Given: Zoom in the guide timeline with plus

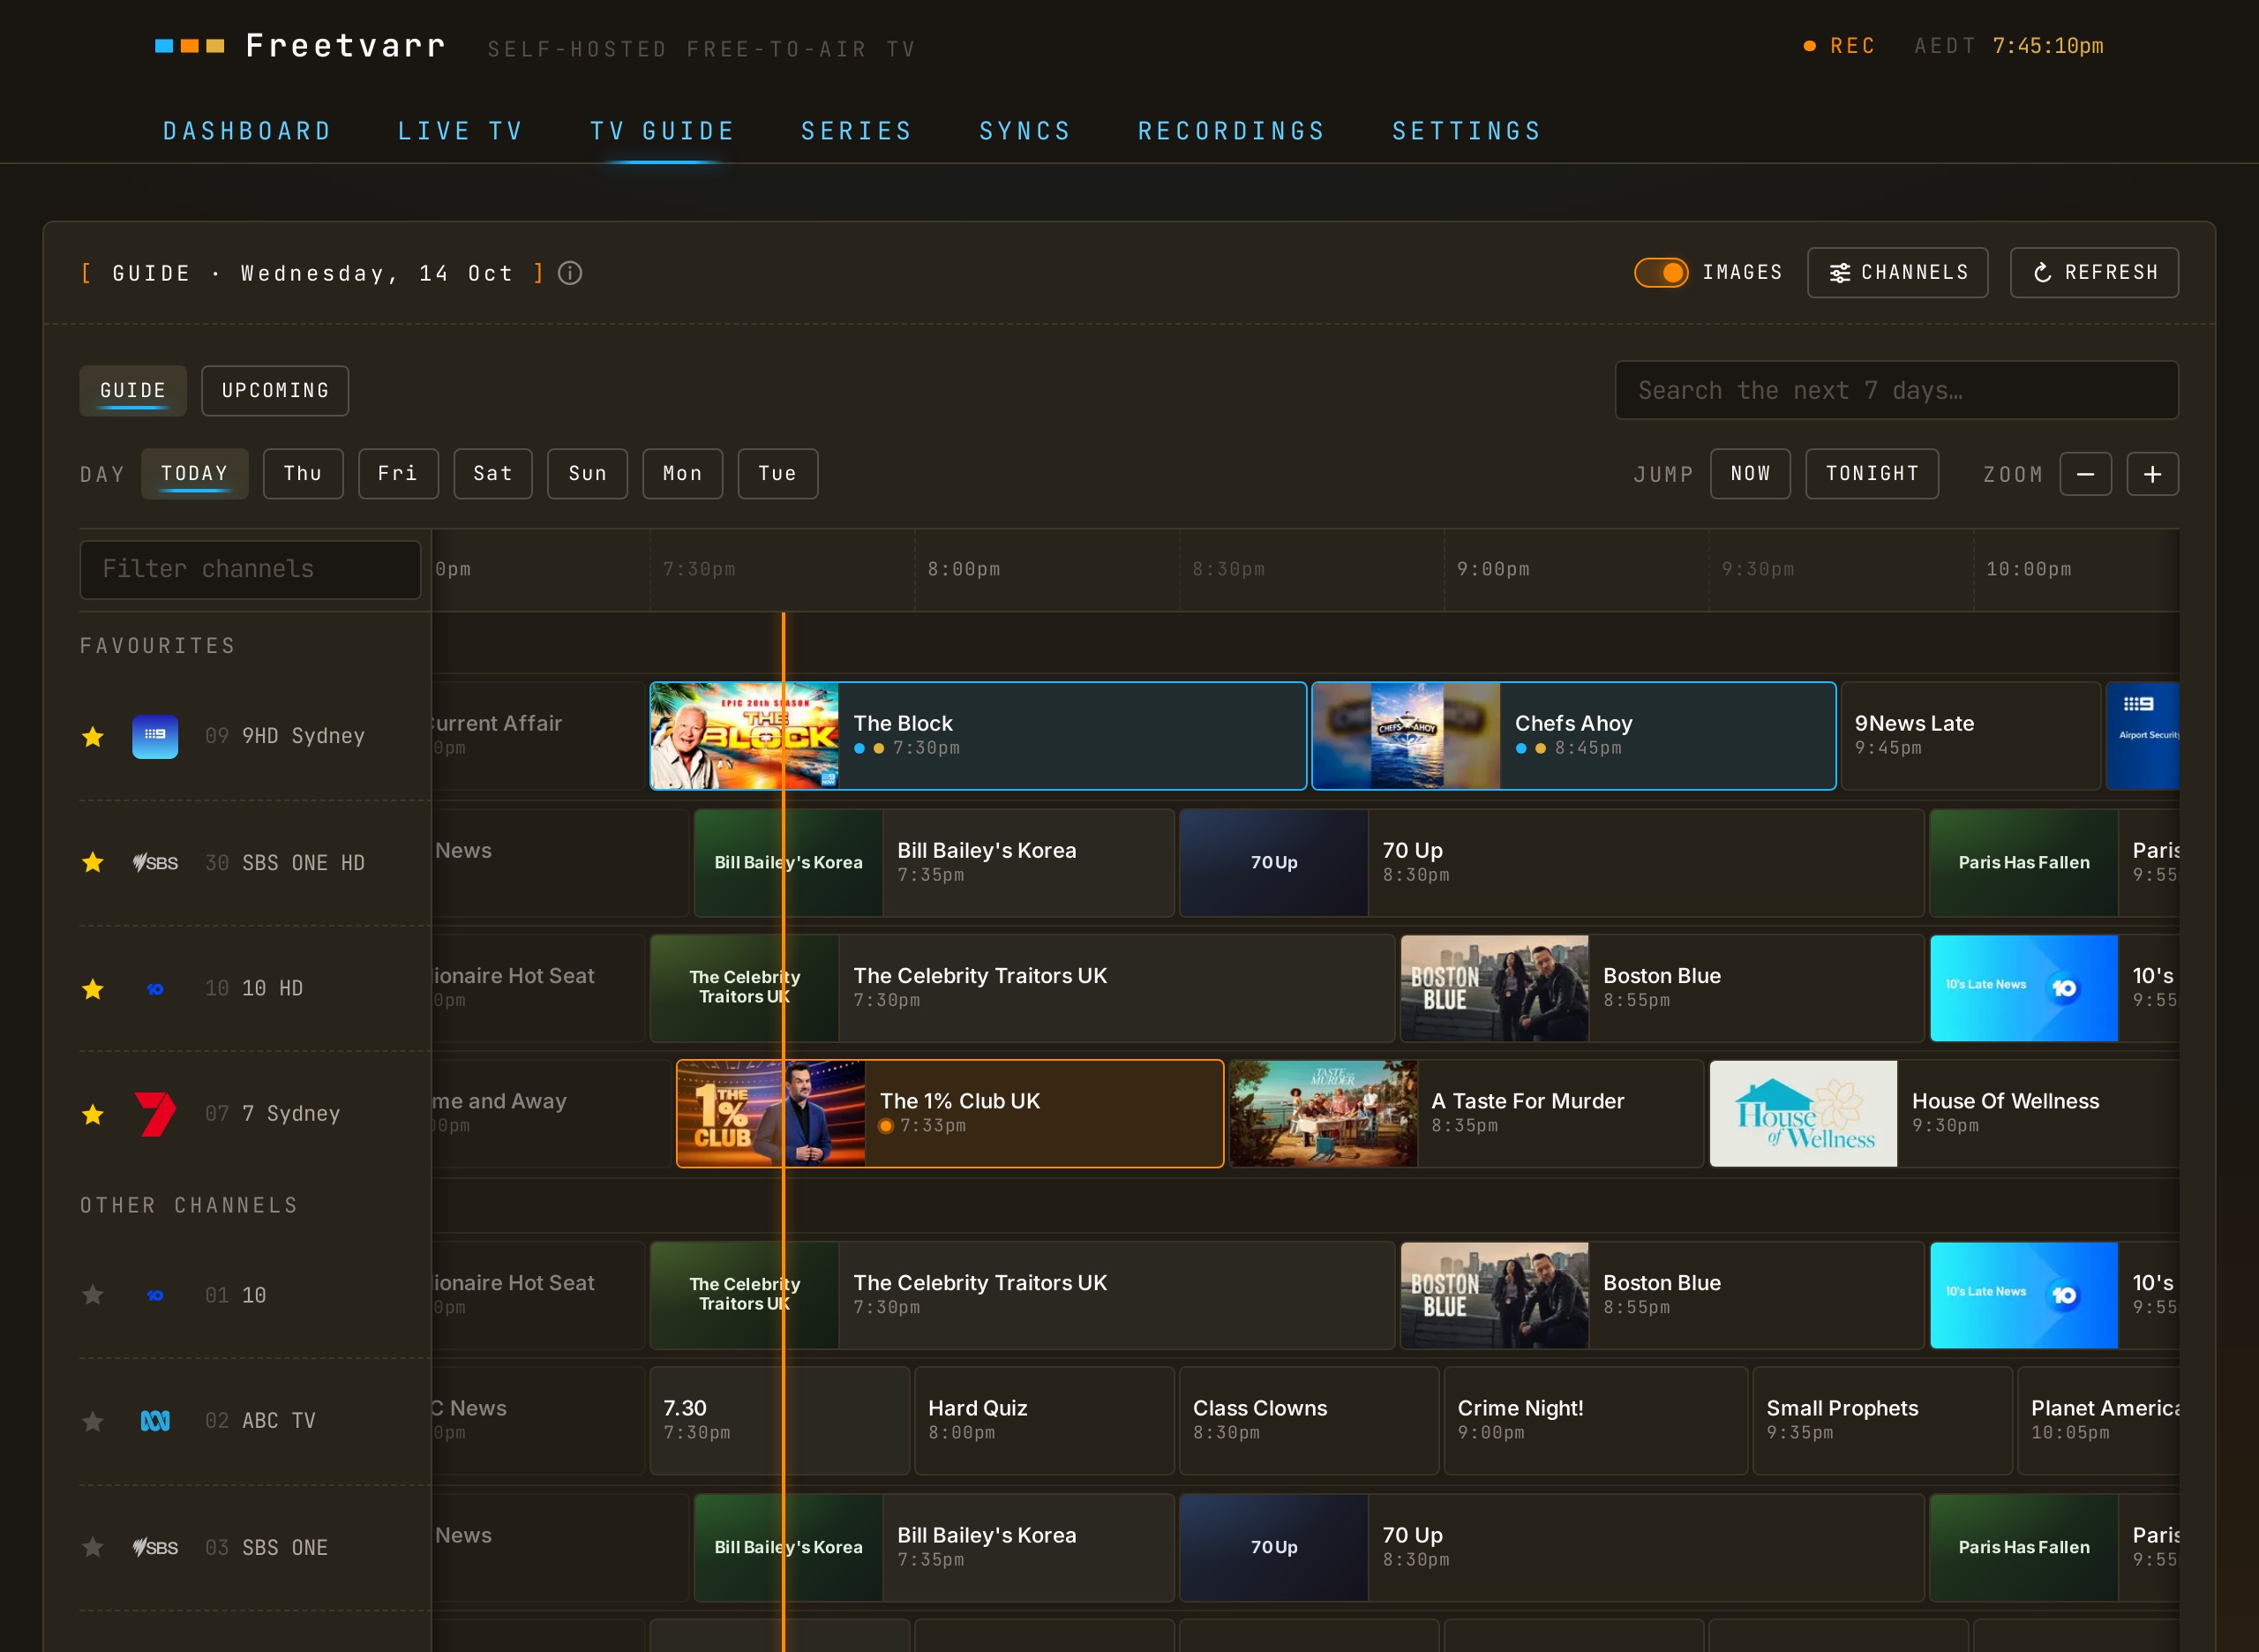Looking at the screenshot, I should 2152,474.
